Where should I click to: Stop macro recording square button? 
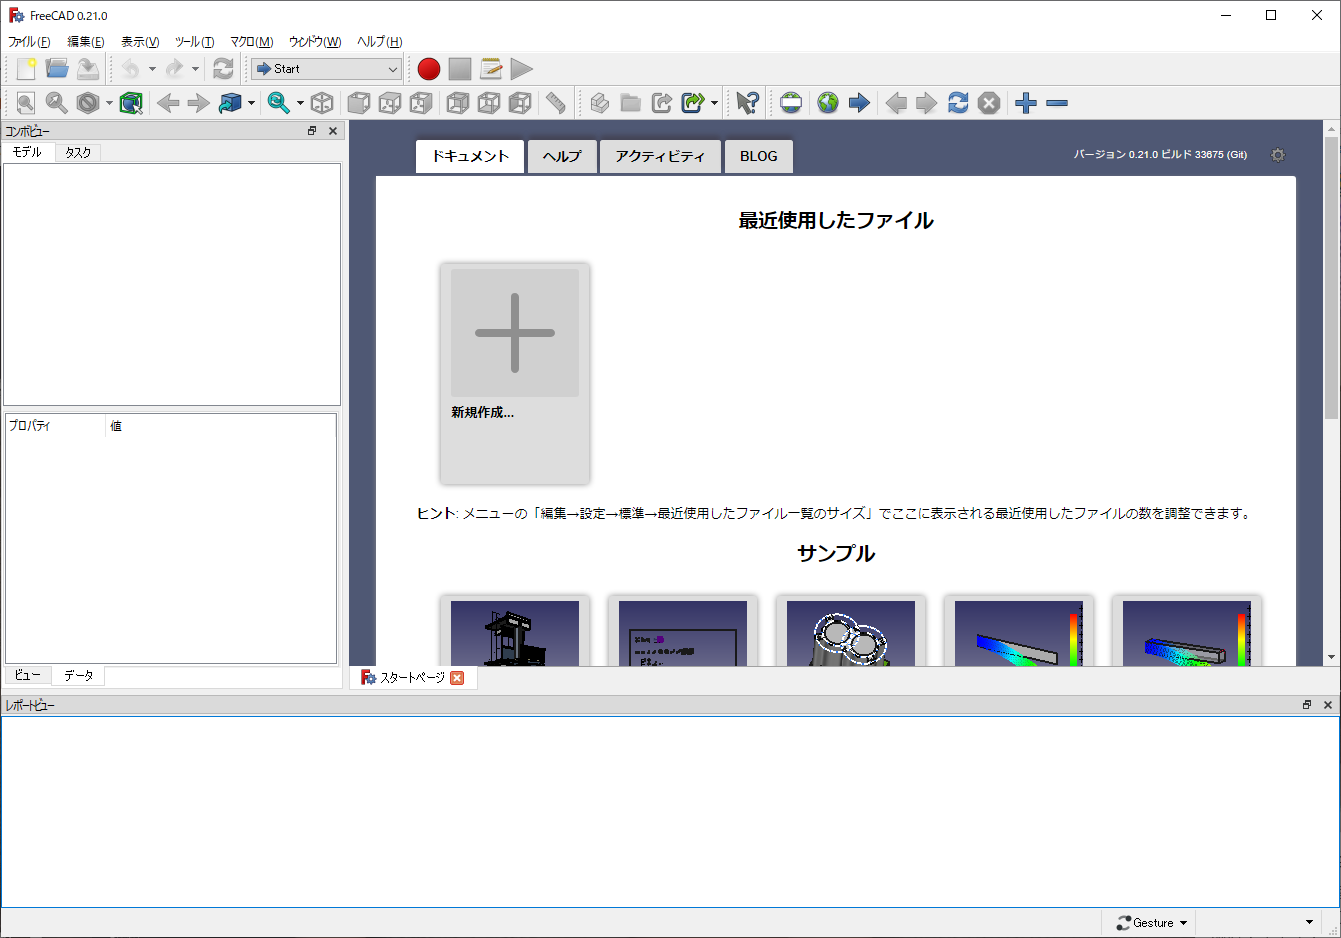460,69
